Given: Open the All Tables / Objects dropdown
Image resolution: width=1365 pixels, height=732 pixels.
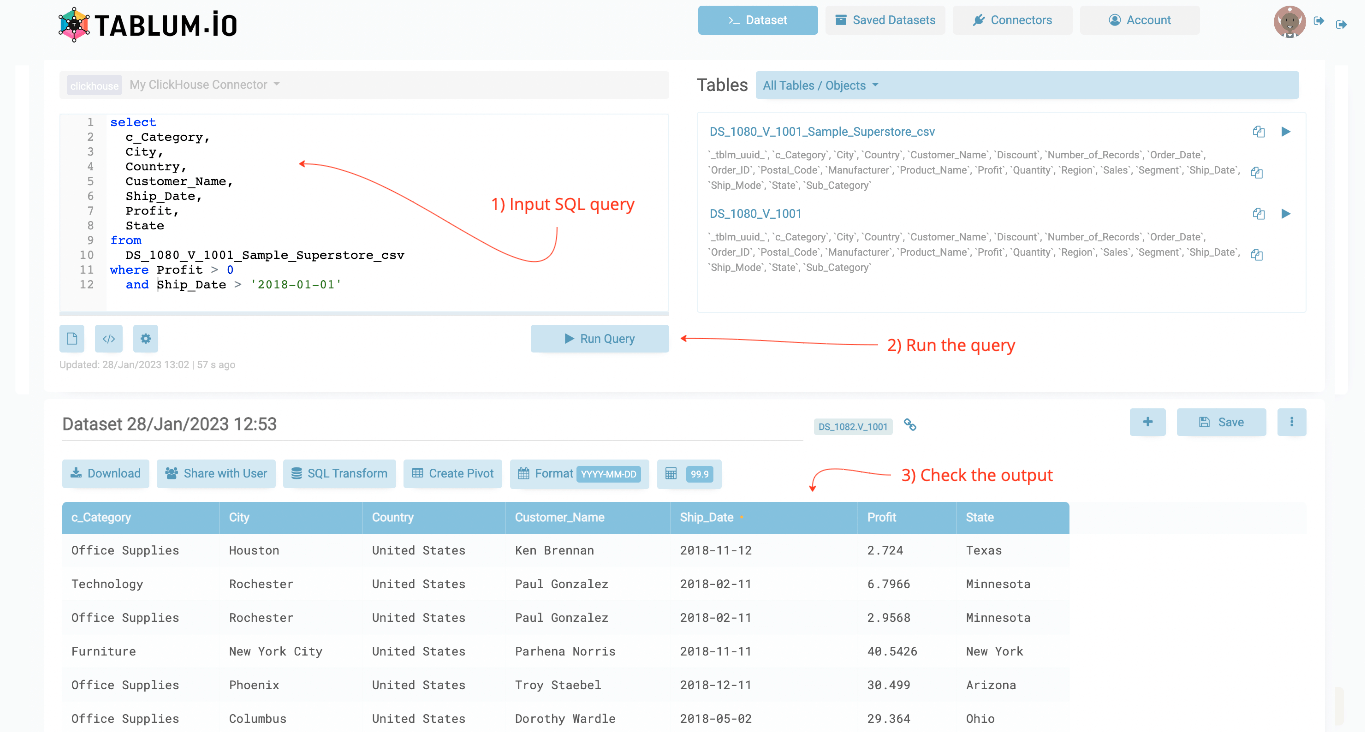Looking at the screenshot, I should pyautogui.click(x=820, y=85).
